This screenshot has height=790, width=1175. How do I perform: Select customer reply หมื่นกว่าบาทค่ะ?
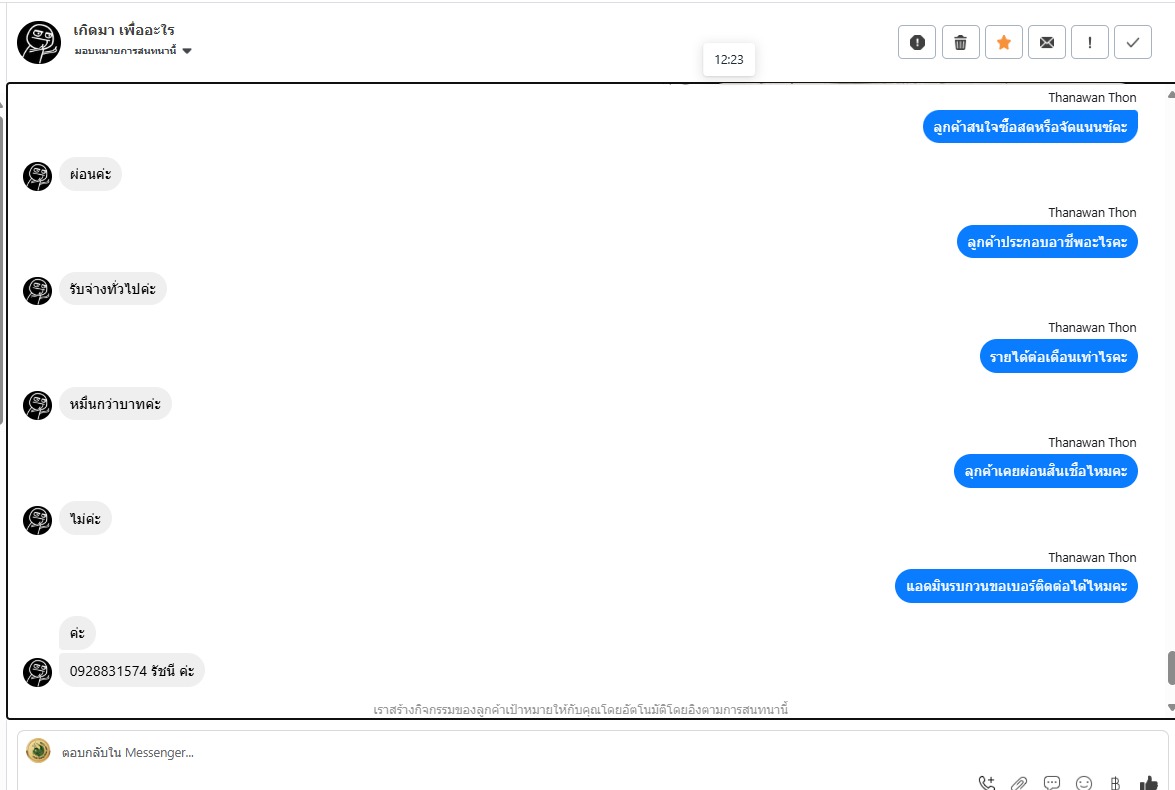(115, 404)
